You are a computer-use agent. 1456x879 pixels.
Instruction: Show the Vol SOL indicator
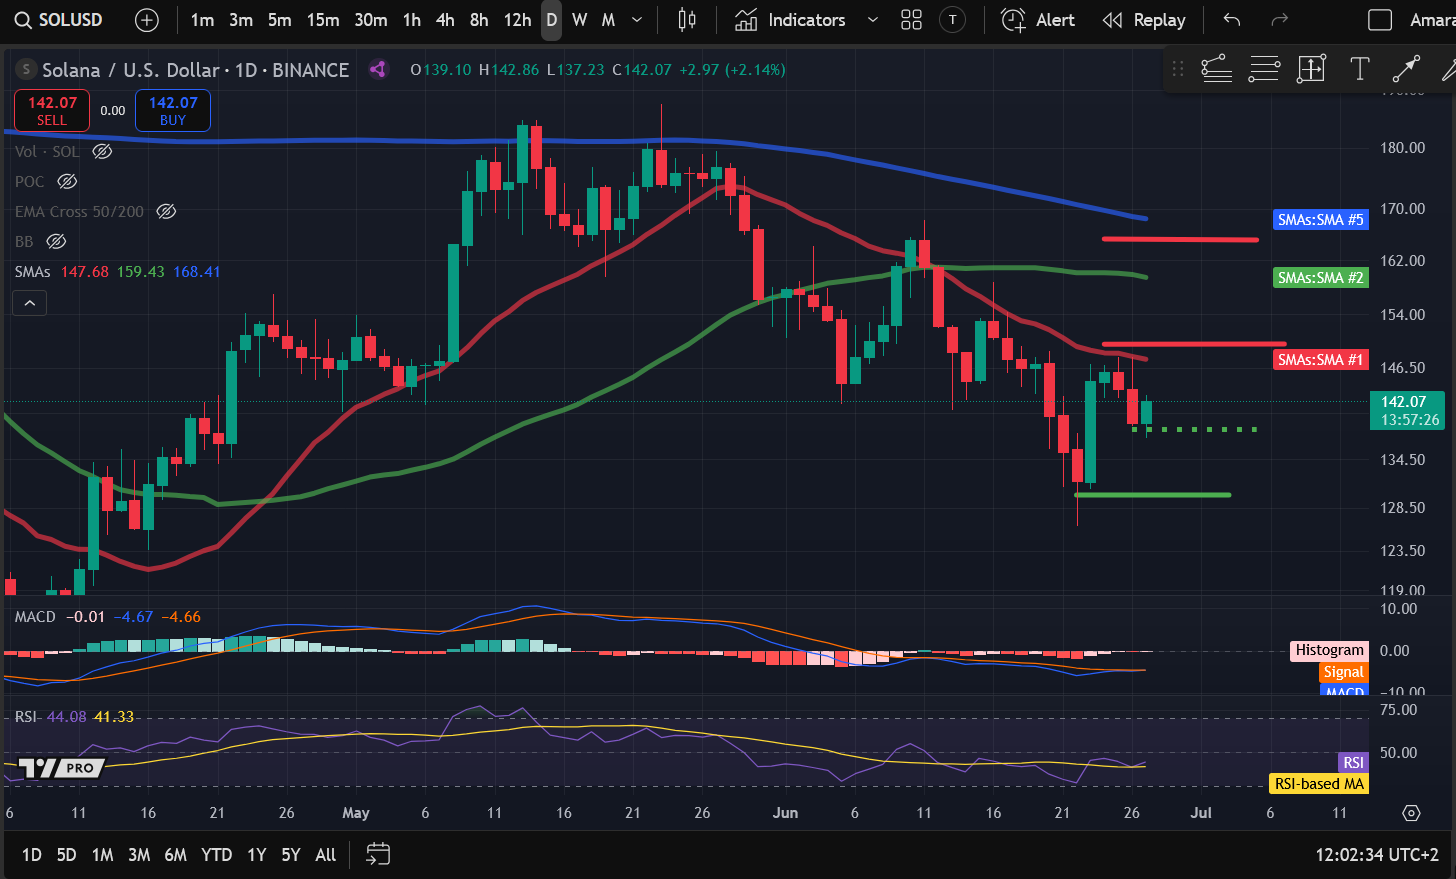[x=102, y=152]
